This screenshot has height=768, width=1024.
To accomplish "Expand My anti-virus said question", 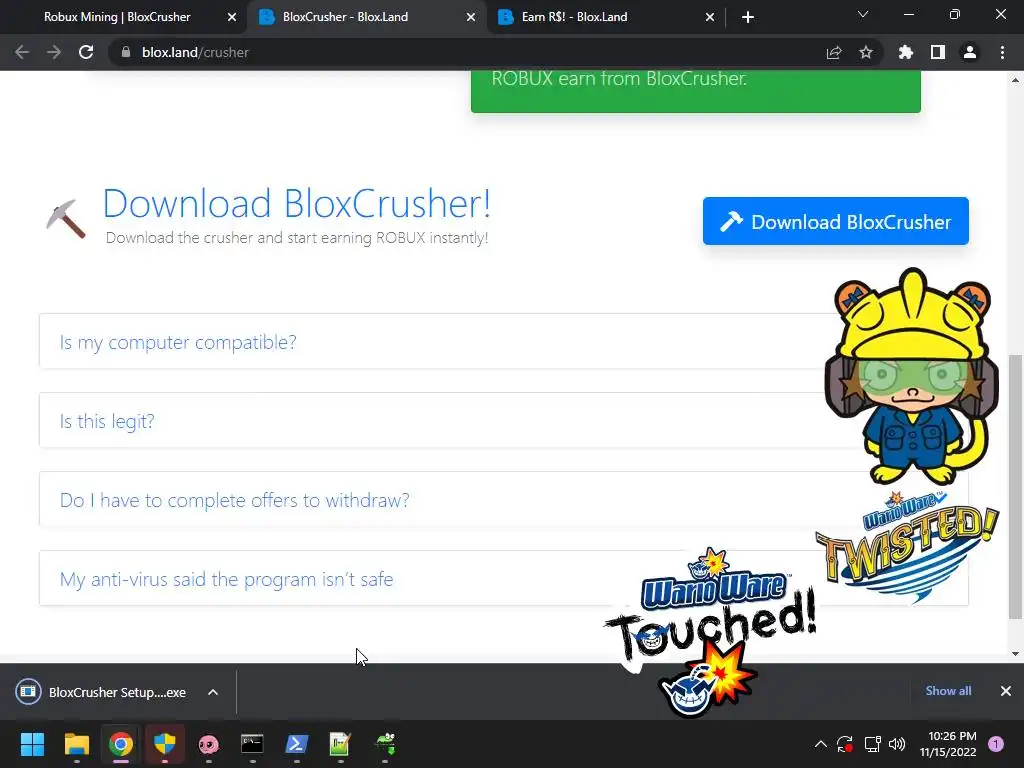I will [x=504, y=579].
